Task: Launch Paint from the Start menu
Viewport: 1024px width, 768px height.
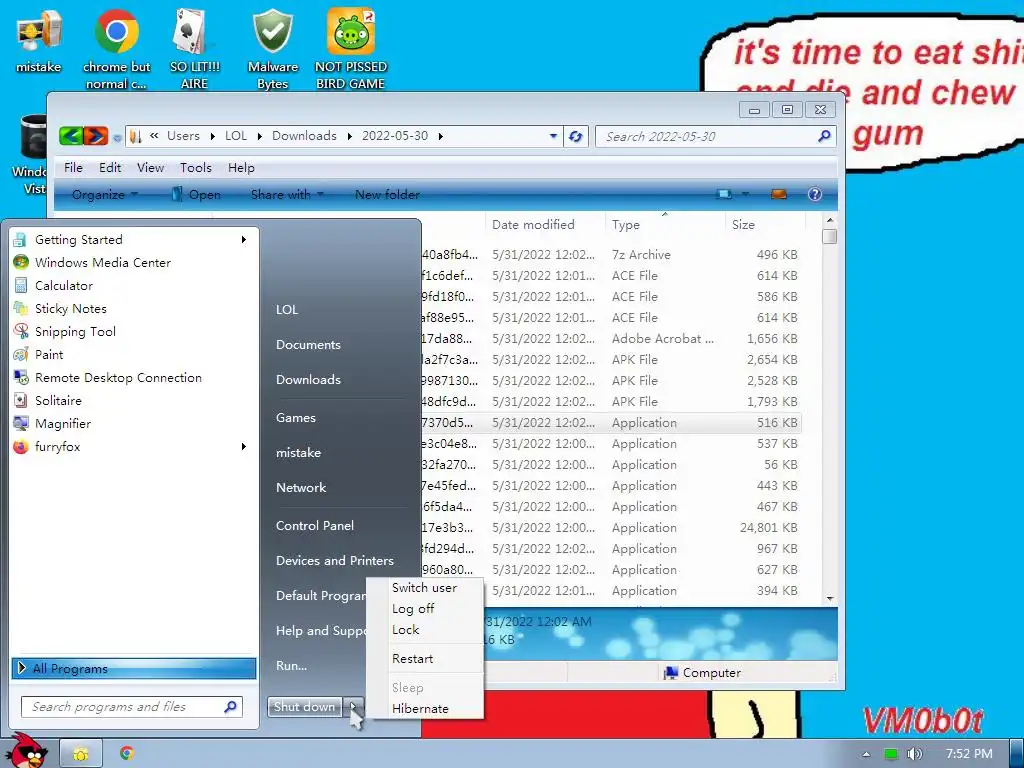Action: pyautogui.click(x=134, y=355)
